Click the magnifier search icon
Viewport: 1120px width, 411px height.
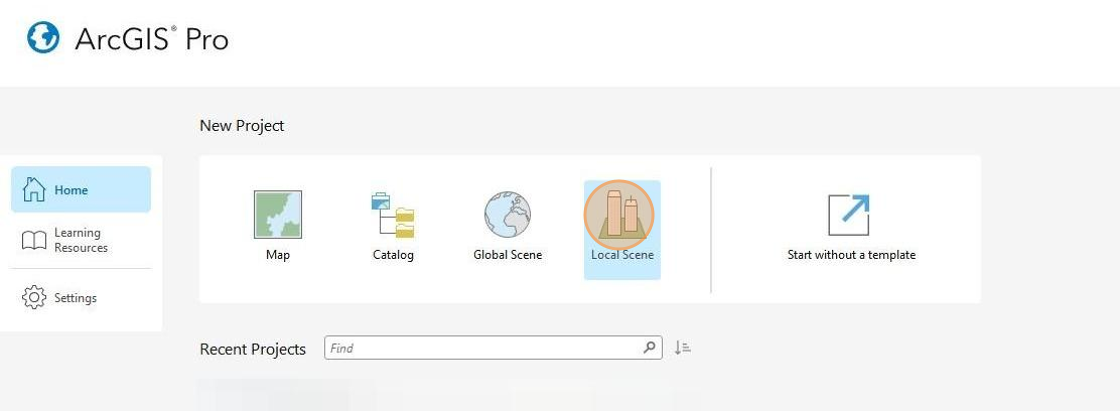coord(649,348)
